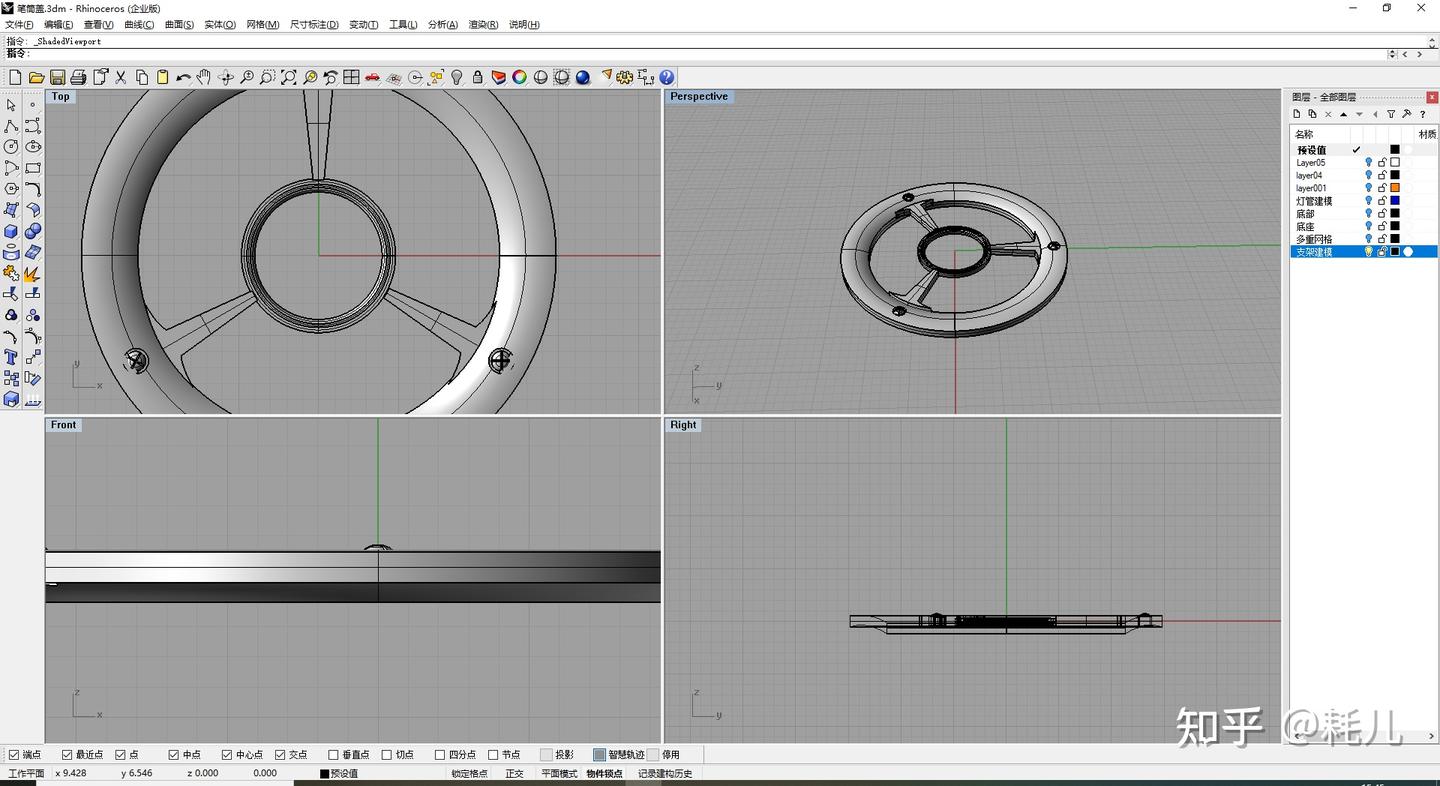Click the filter funnel in layers panel
The height and width of the screenshot is (786, 1440).
(1391, 114)
